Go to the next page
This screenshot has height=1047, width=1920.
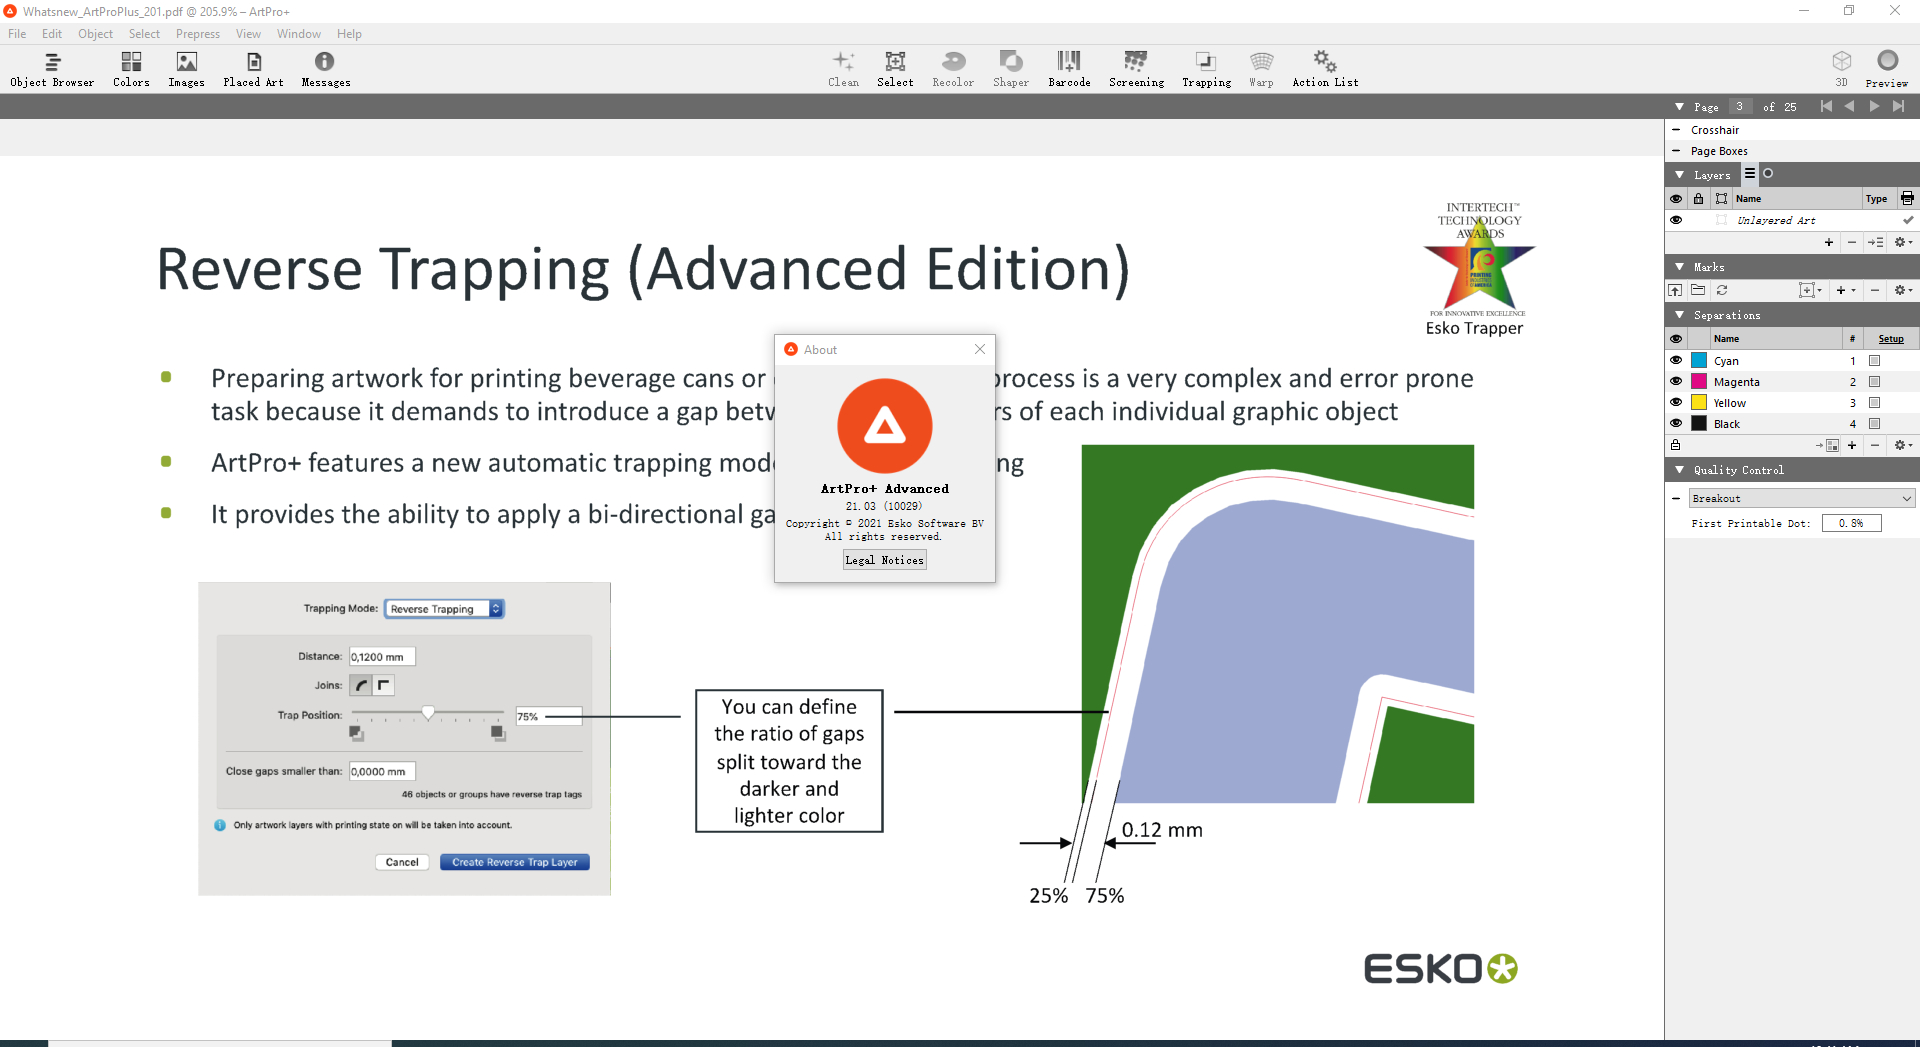pos(1874,106)
